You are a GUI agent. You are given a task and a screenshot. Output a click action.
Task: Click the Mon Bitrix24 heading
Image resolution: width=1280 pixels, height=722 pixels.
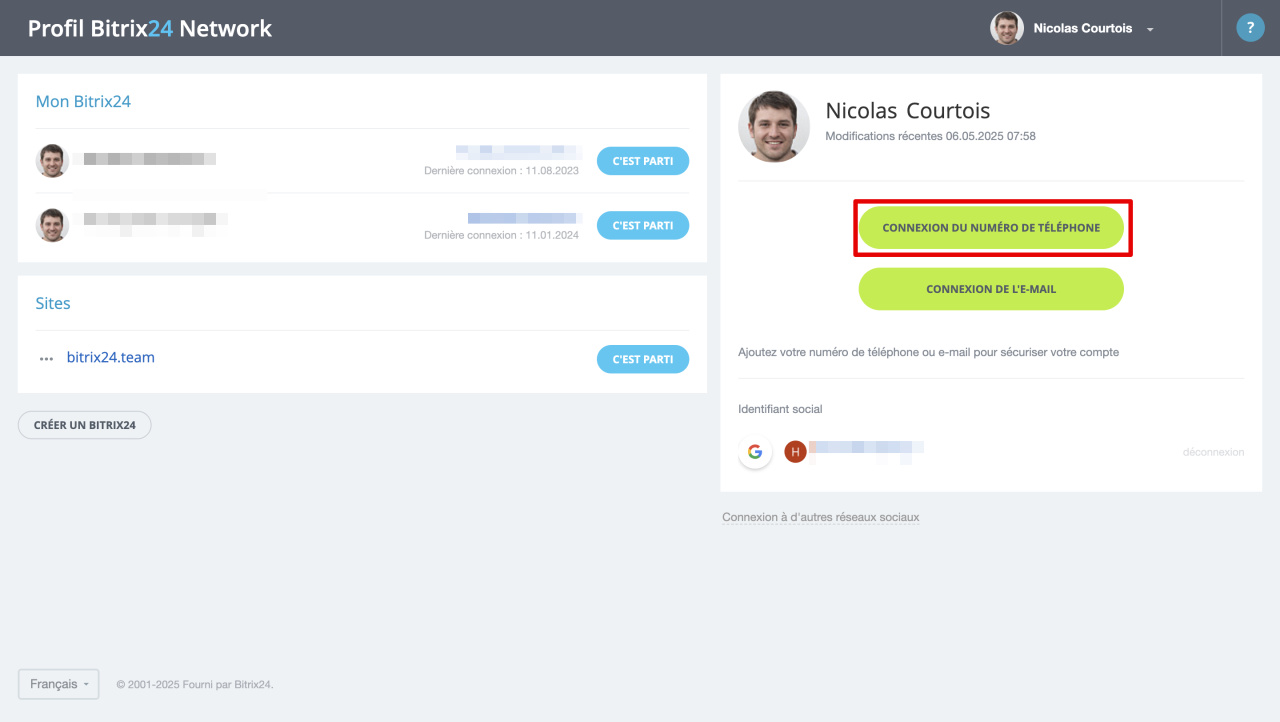coord(83,101)
